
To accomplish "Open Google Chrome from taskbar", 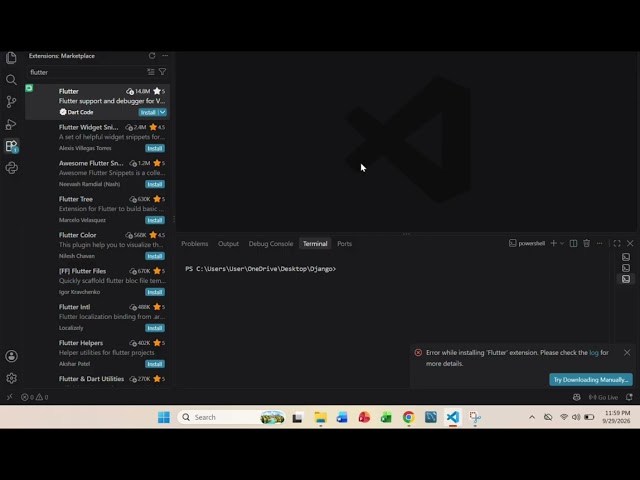I will tap(408, 417).
